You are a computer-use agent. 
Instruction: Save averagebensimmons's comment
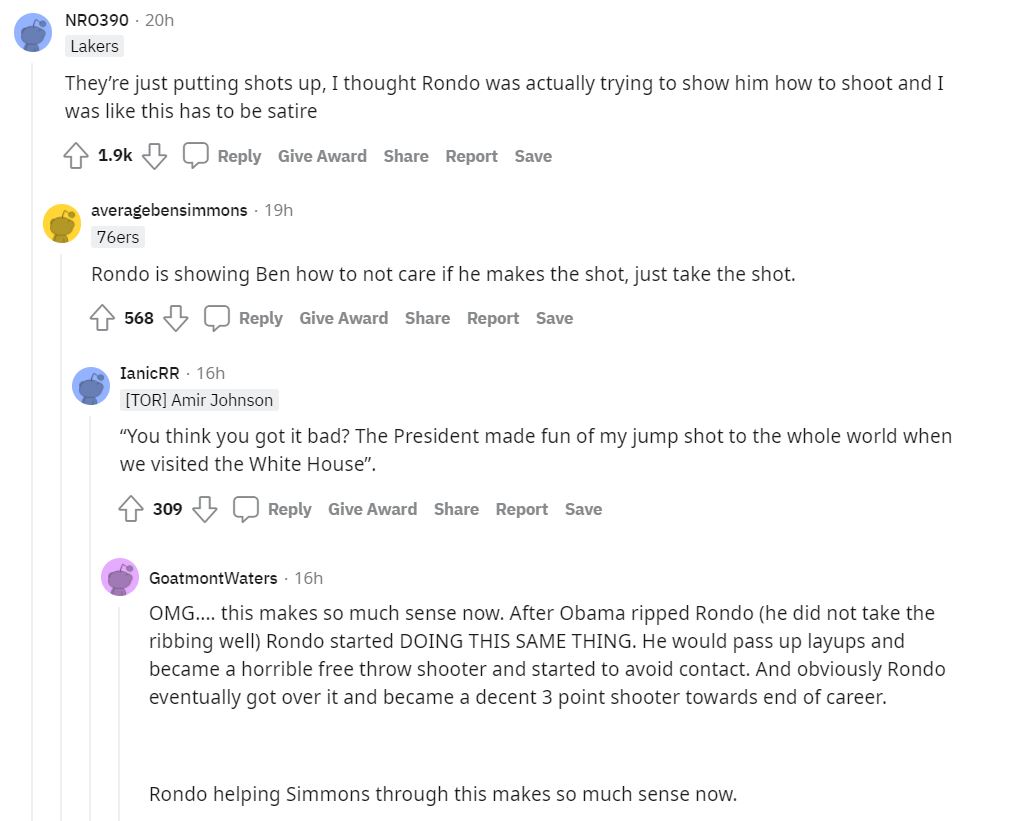coord(554,318)
